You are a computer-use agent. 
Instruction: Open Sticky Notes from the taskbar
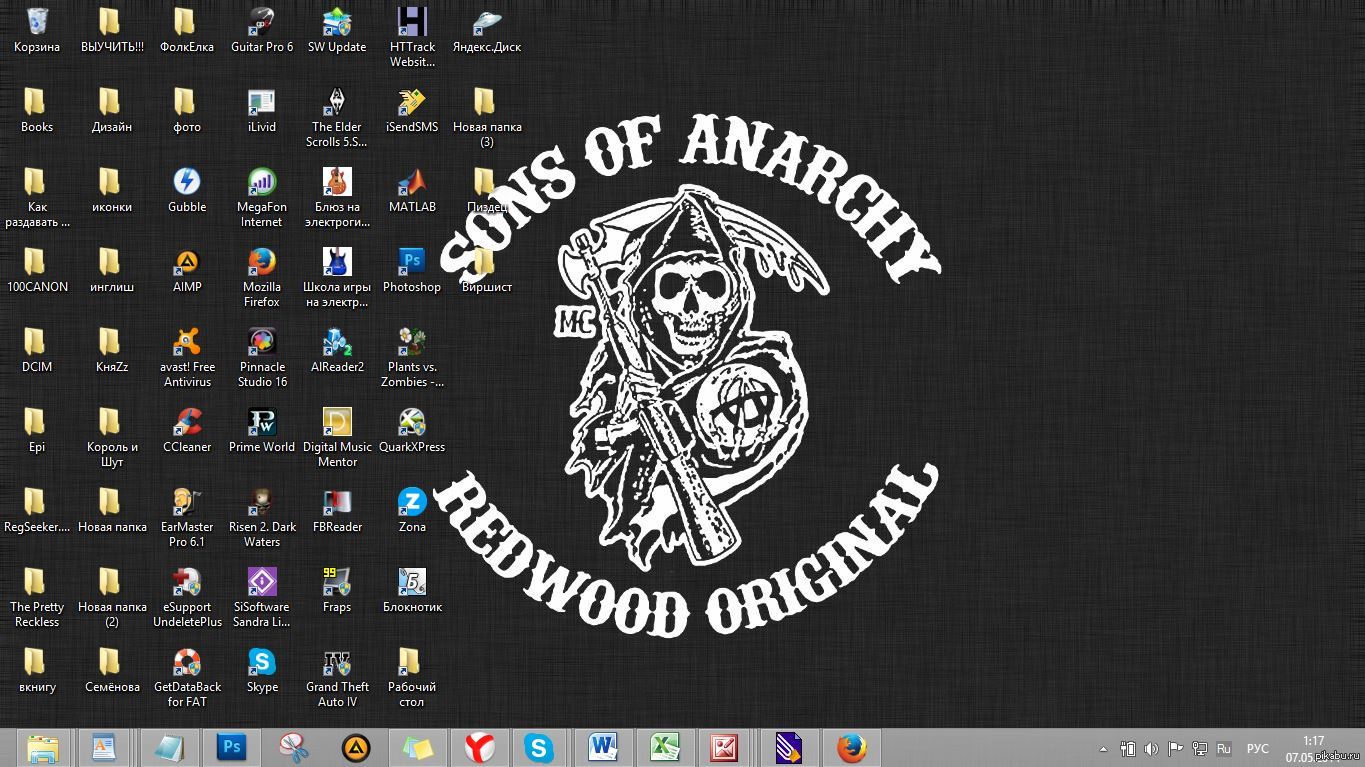418,748
